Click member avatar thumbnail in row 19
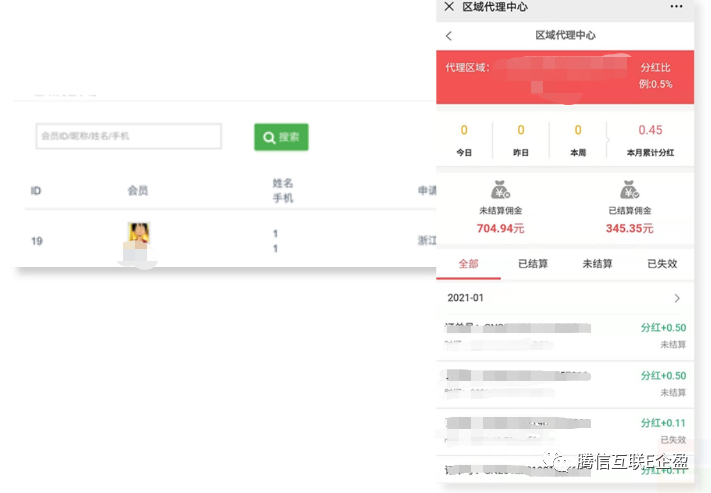This screenshot has width=711, height=493. pos(139,233)
